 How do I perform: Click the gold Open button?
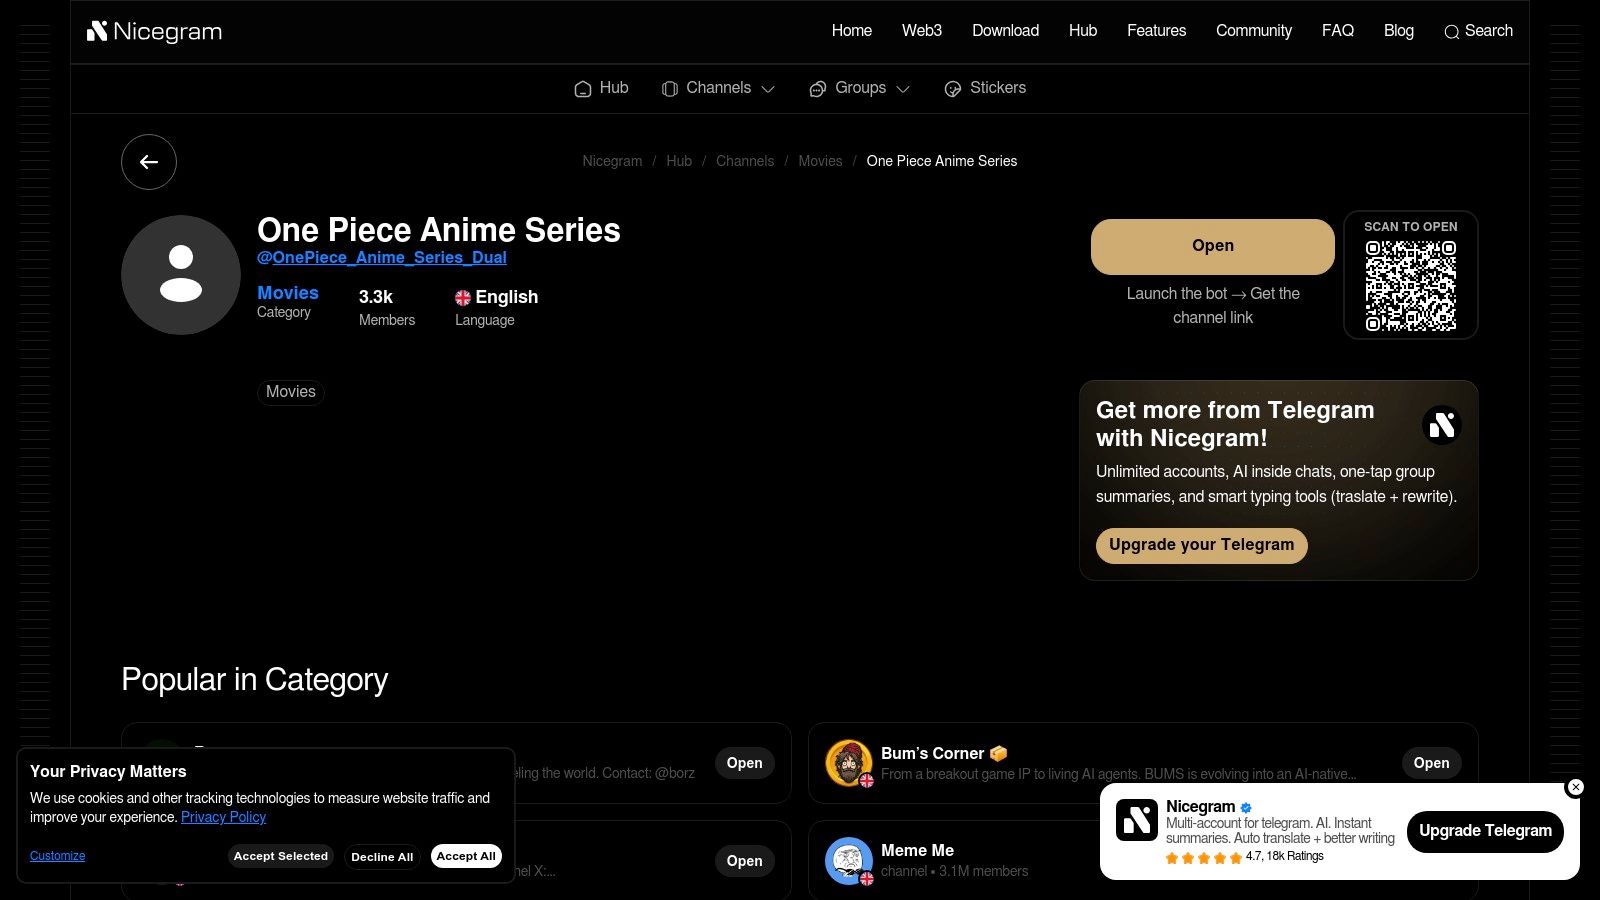point(1213,246)
